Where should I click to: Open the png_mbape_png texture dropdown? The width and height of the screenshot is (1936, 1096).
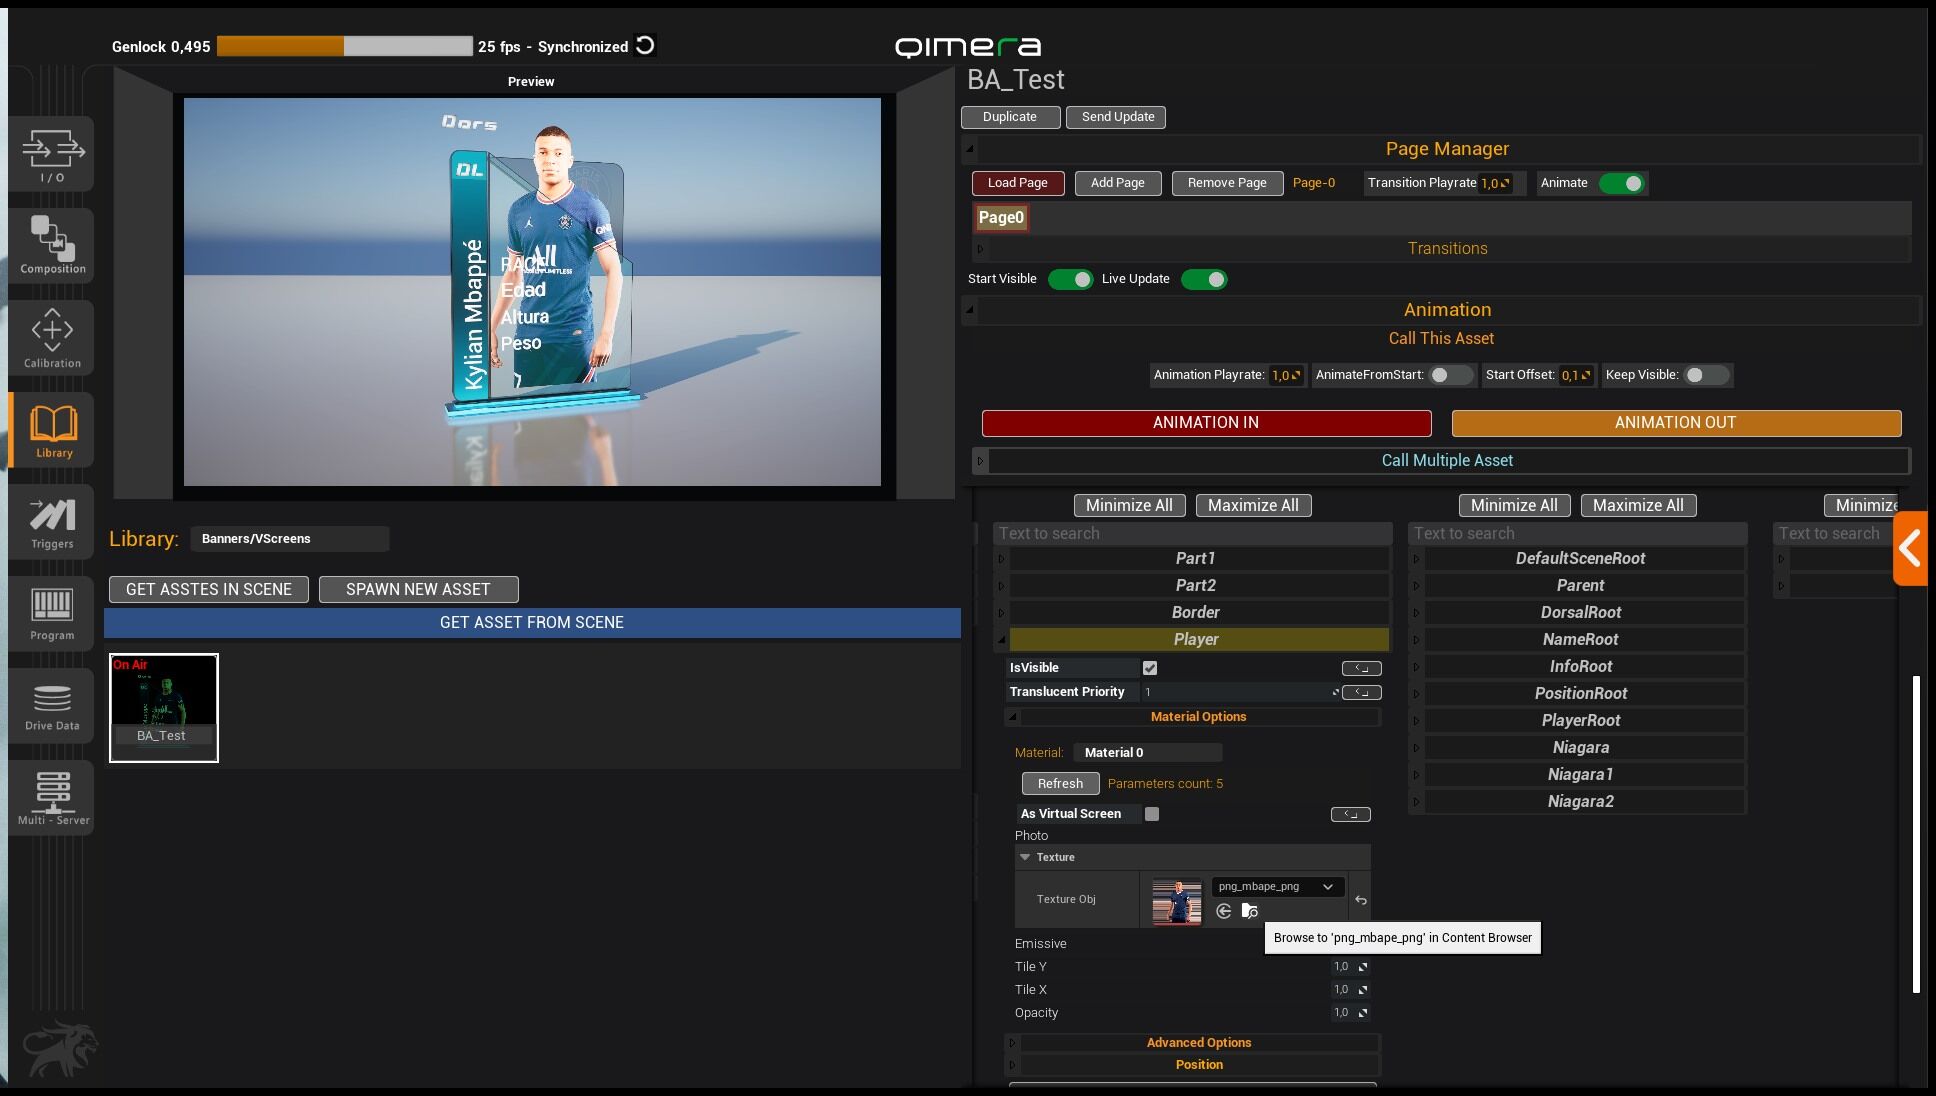point(1276,886)
